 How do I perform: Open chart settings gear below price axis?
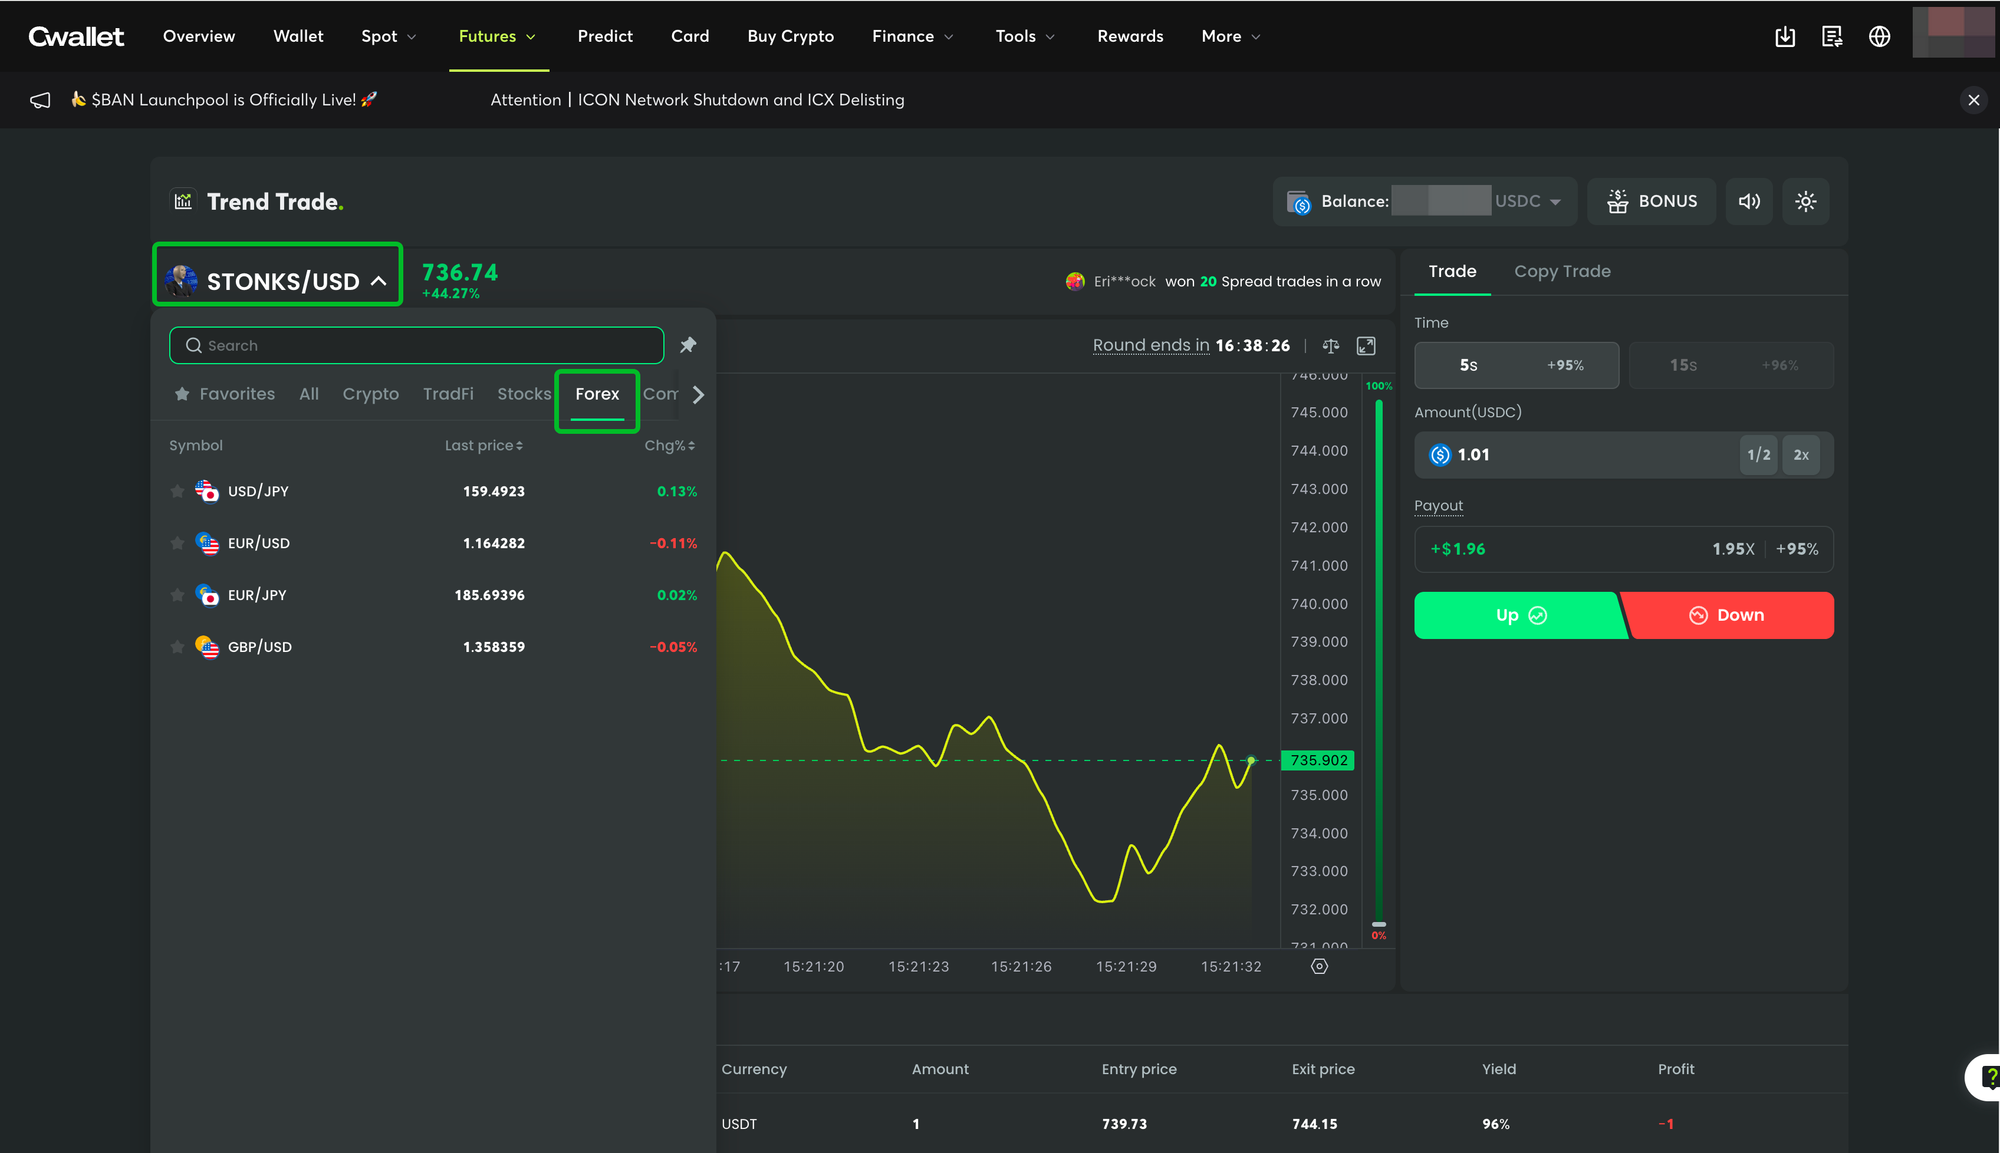pos(1319,966)
